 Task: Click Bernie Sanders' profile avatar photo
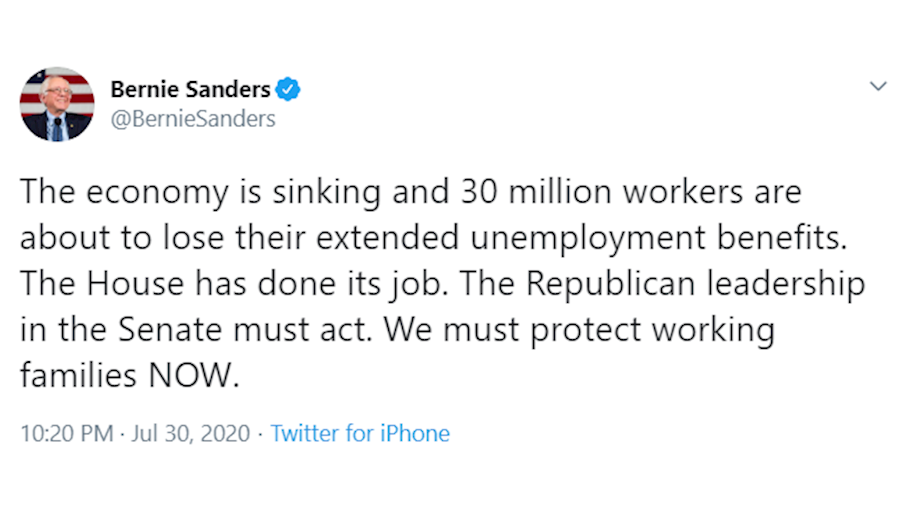(x=57, y=104)
